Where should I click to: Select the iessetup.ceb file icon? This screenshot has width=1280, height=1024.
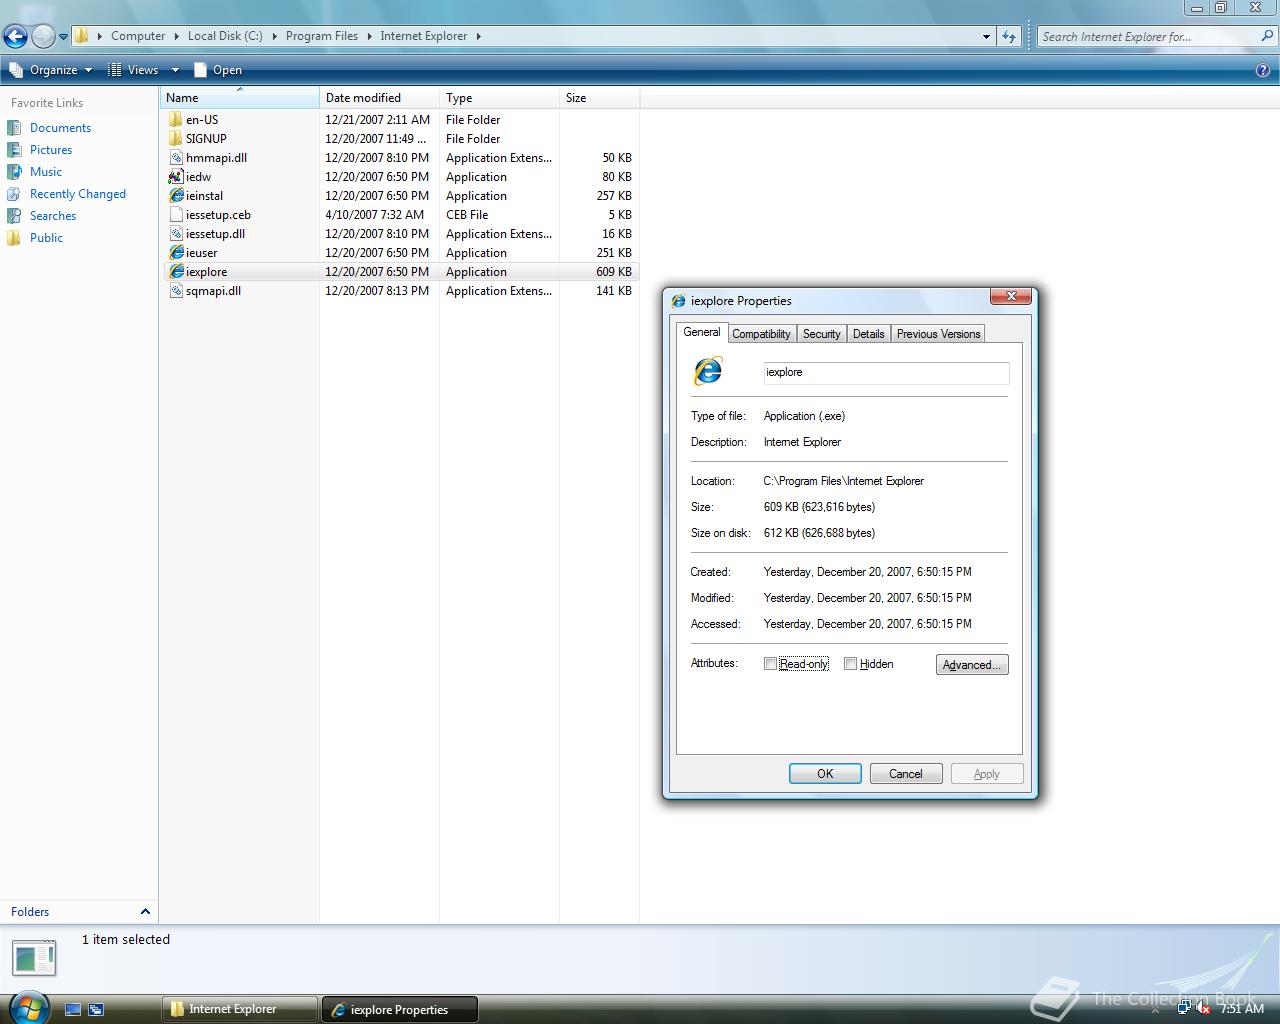[176, 215]
